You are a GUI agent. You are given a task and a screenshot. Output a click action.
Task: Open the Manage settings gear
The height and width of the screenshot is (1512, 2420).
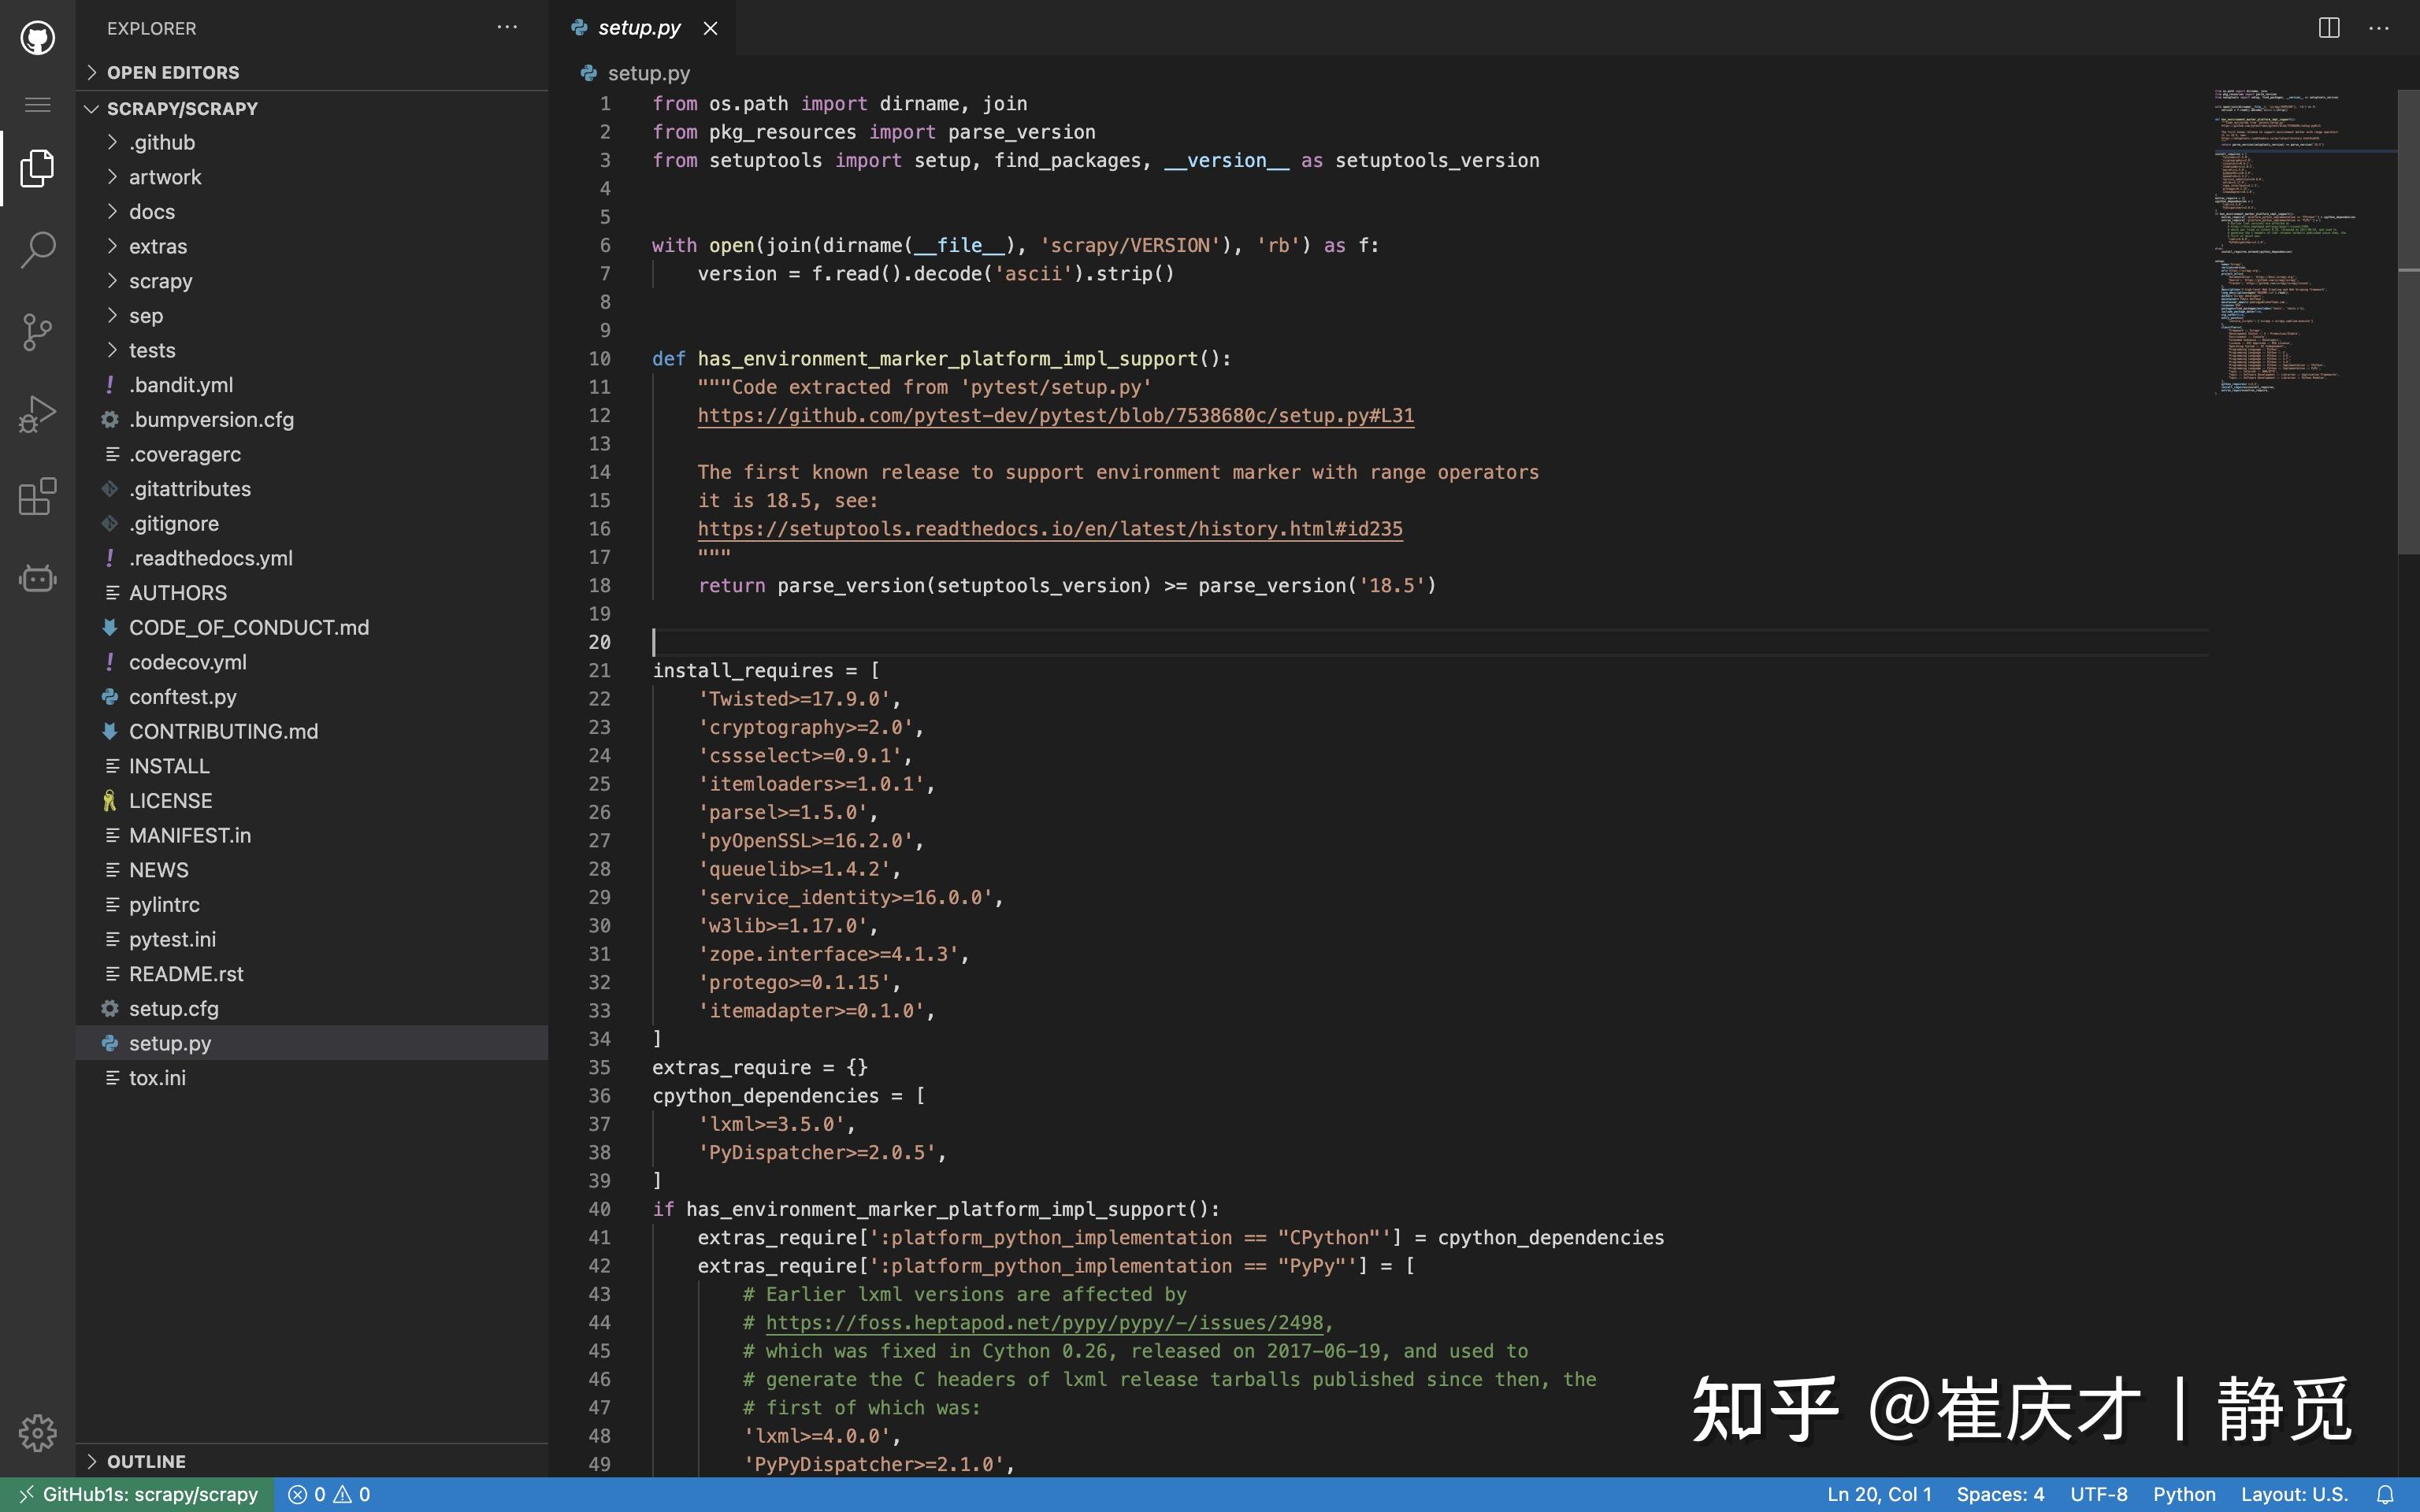click(x=37, y=1433)
